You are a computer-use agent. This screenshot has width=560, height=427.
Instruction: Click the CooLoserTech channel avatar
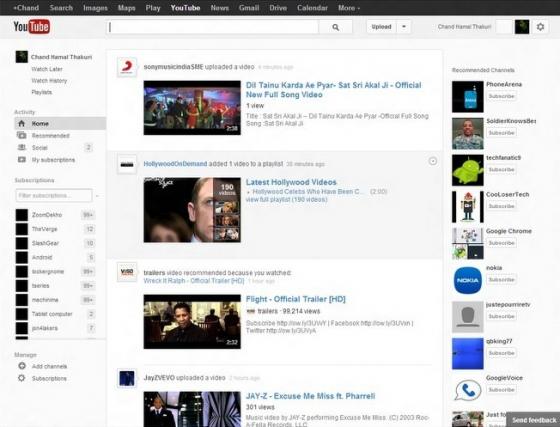[x=468, y=207]
